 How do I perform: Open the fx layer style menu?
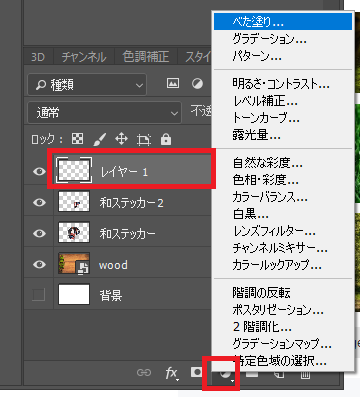(x=171, y=373)
